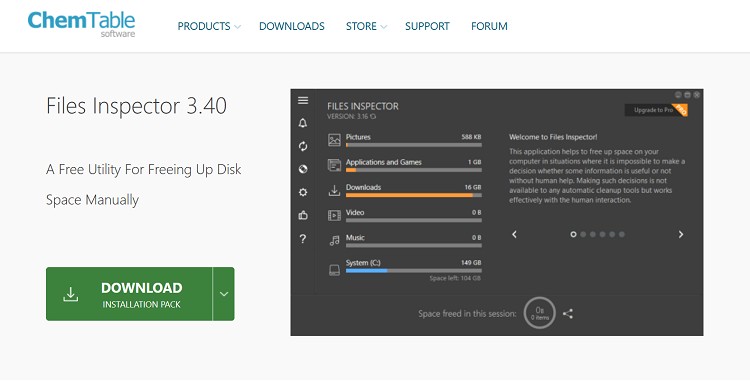Click the Space left: 104 GB text
This screenshot has width=750, height=381.
pos(455,278)
